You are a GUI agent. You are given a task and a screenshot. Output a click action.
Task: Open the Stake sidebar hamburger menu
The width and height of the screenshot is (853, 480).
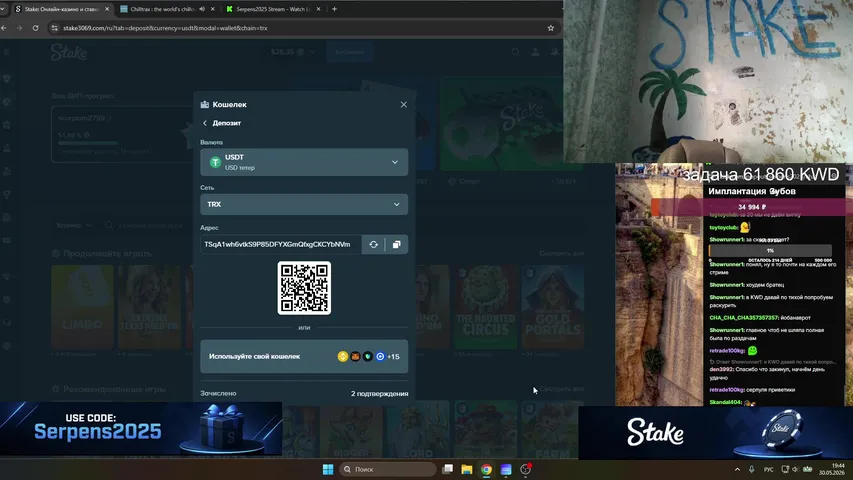click(x=7, y=52)
